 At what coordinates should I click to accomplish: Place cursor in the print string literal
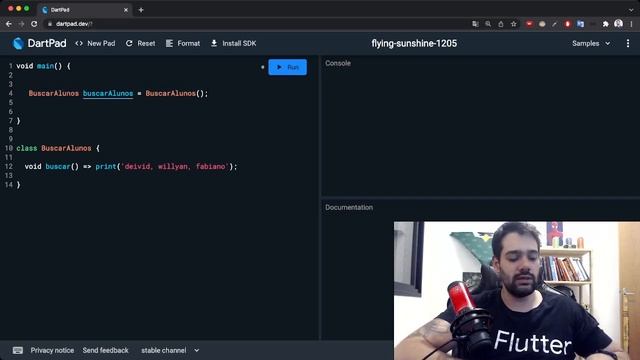[x=175, y=167]
